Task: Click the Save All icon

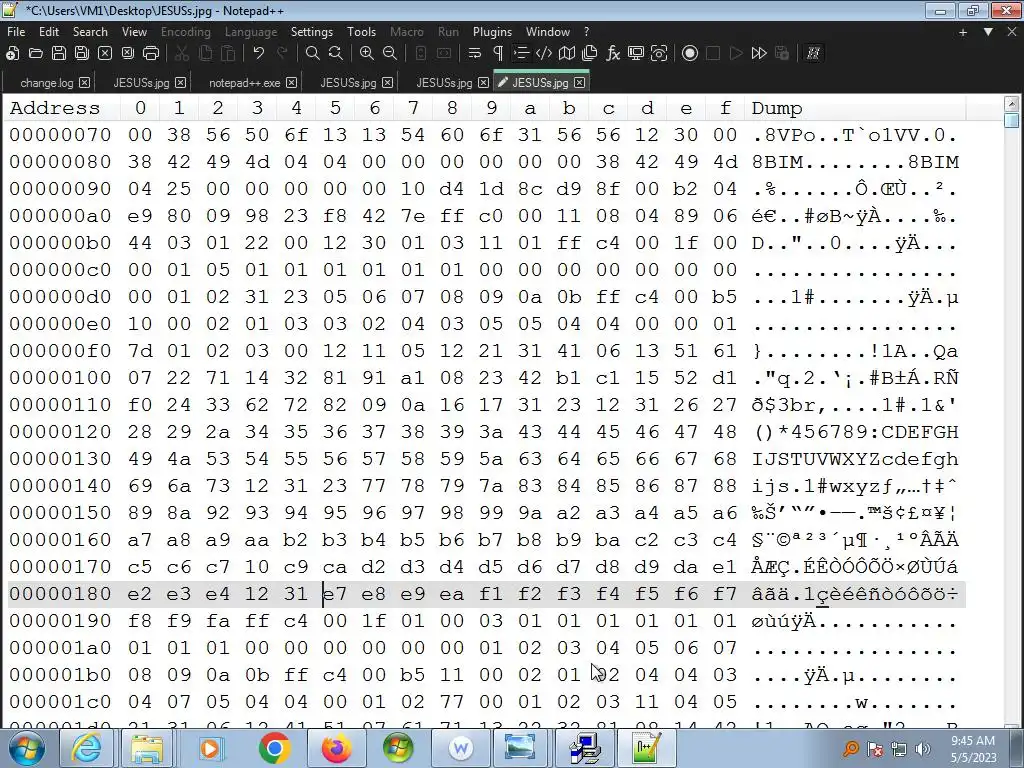Action: click(x=82, y=54)
